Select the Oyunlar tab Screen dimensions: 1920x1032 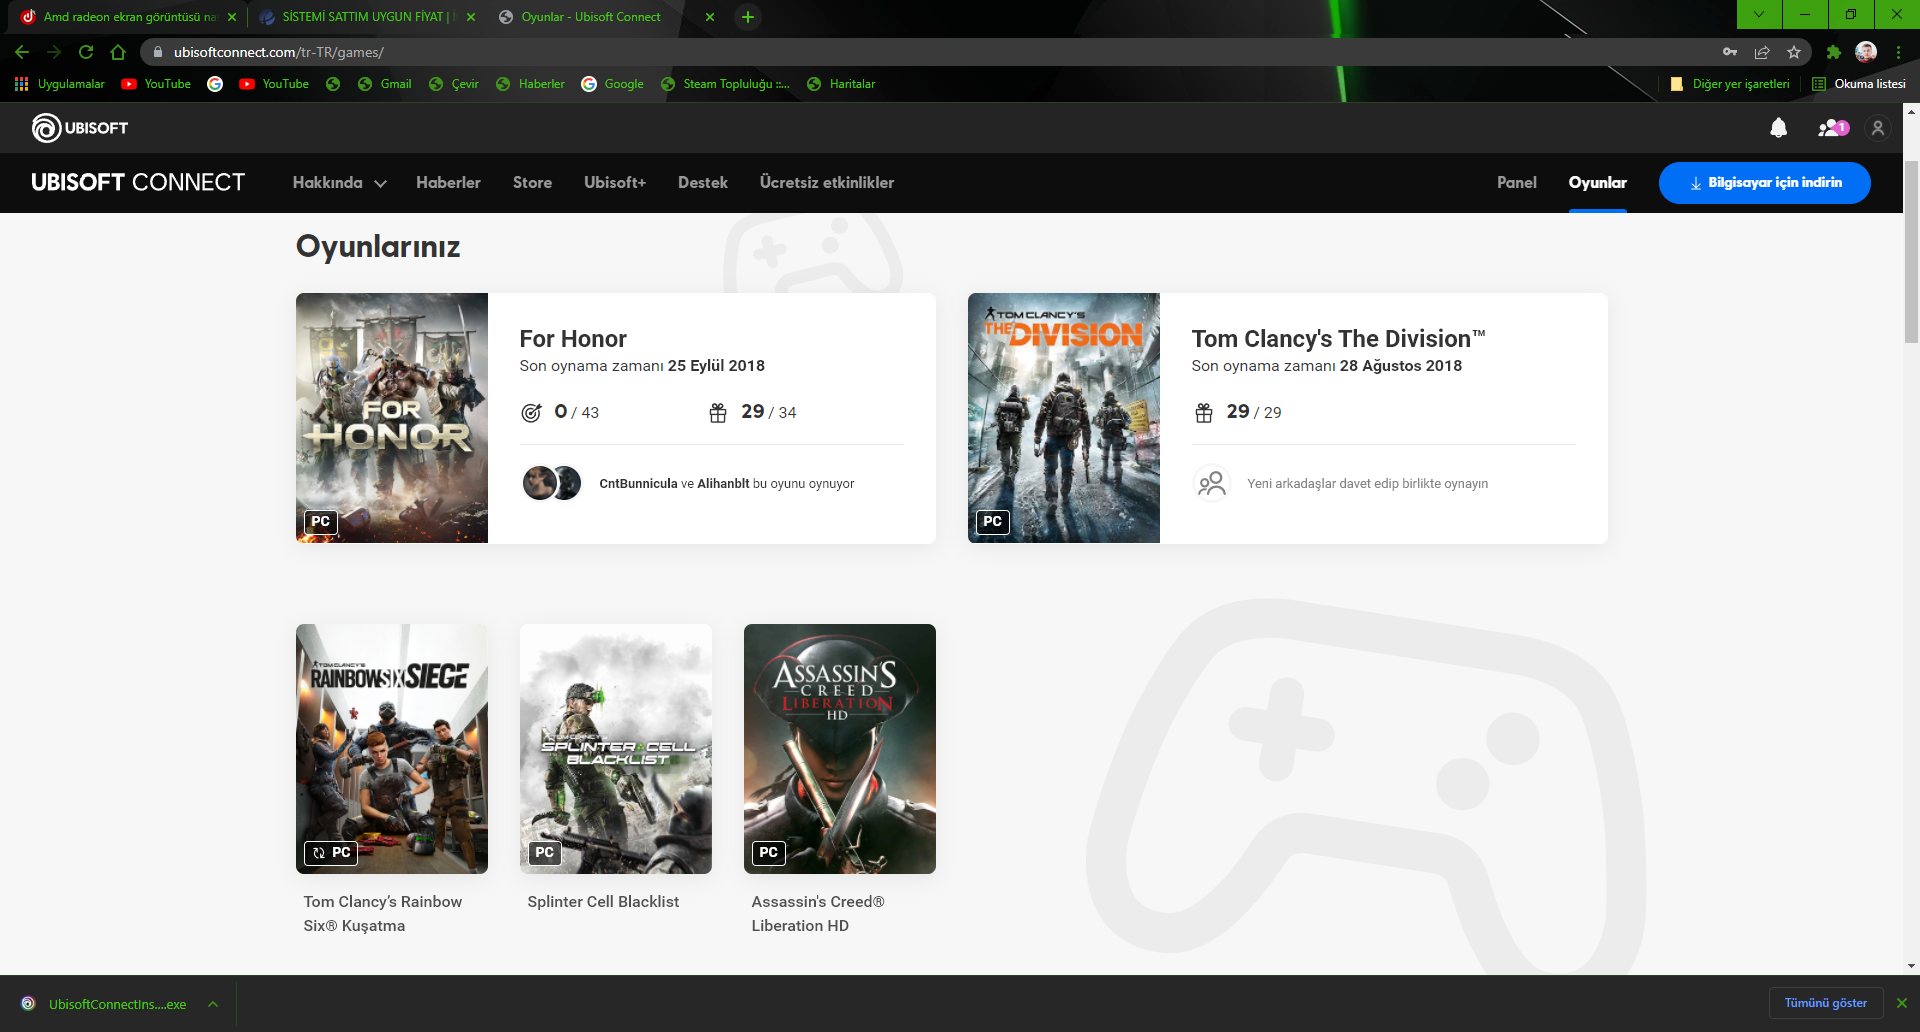1598,183
